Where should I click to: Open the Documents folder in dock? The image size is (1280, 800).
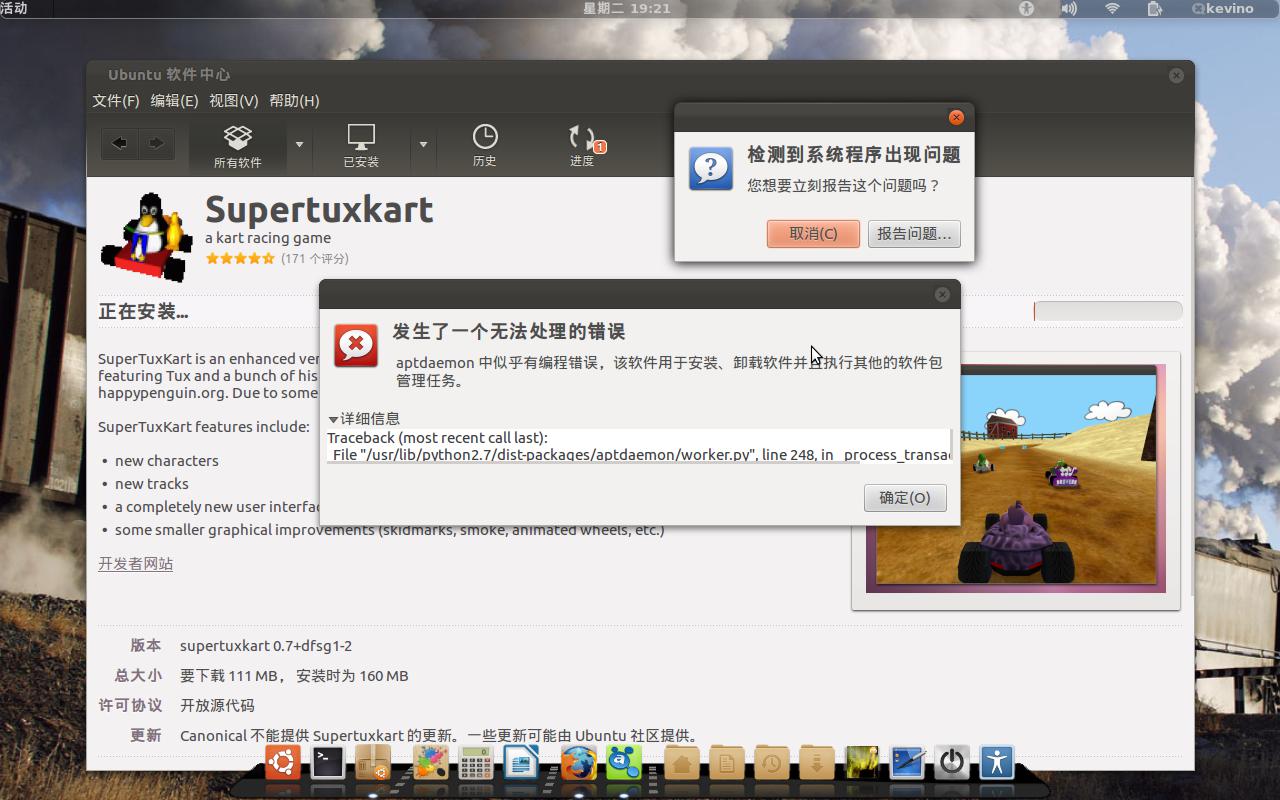[727, 763]
